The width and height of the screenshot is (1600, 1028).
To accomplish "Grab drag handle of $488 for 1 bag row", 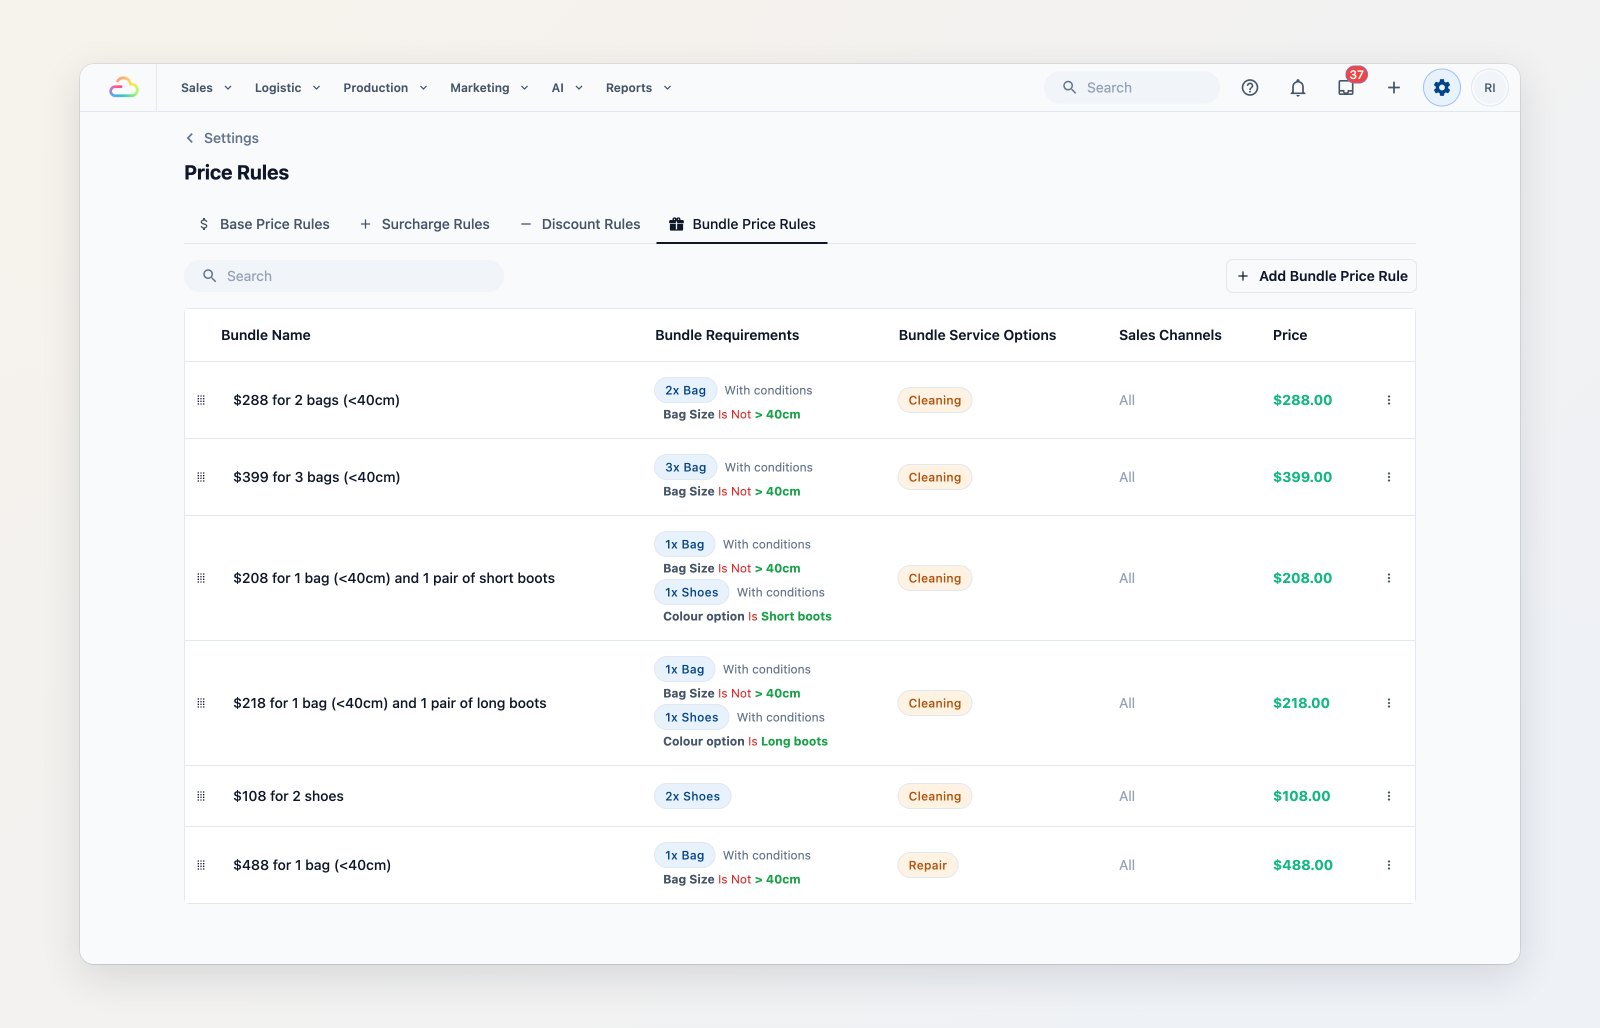I will pos(201,865).
